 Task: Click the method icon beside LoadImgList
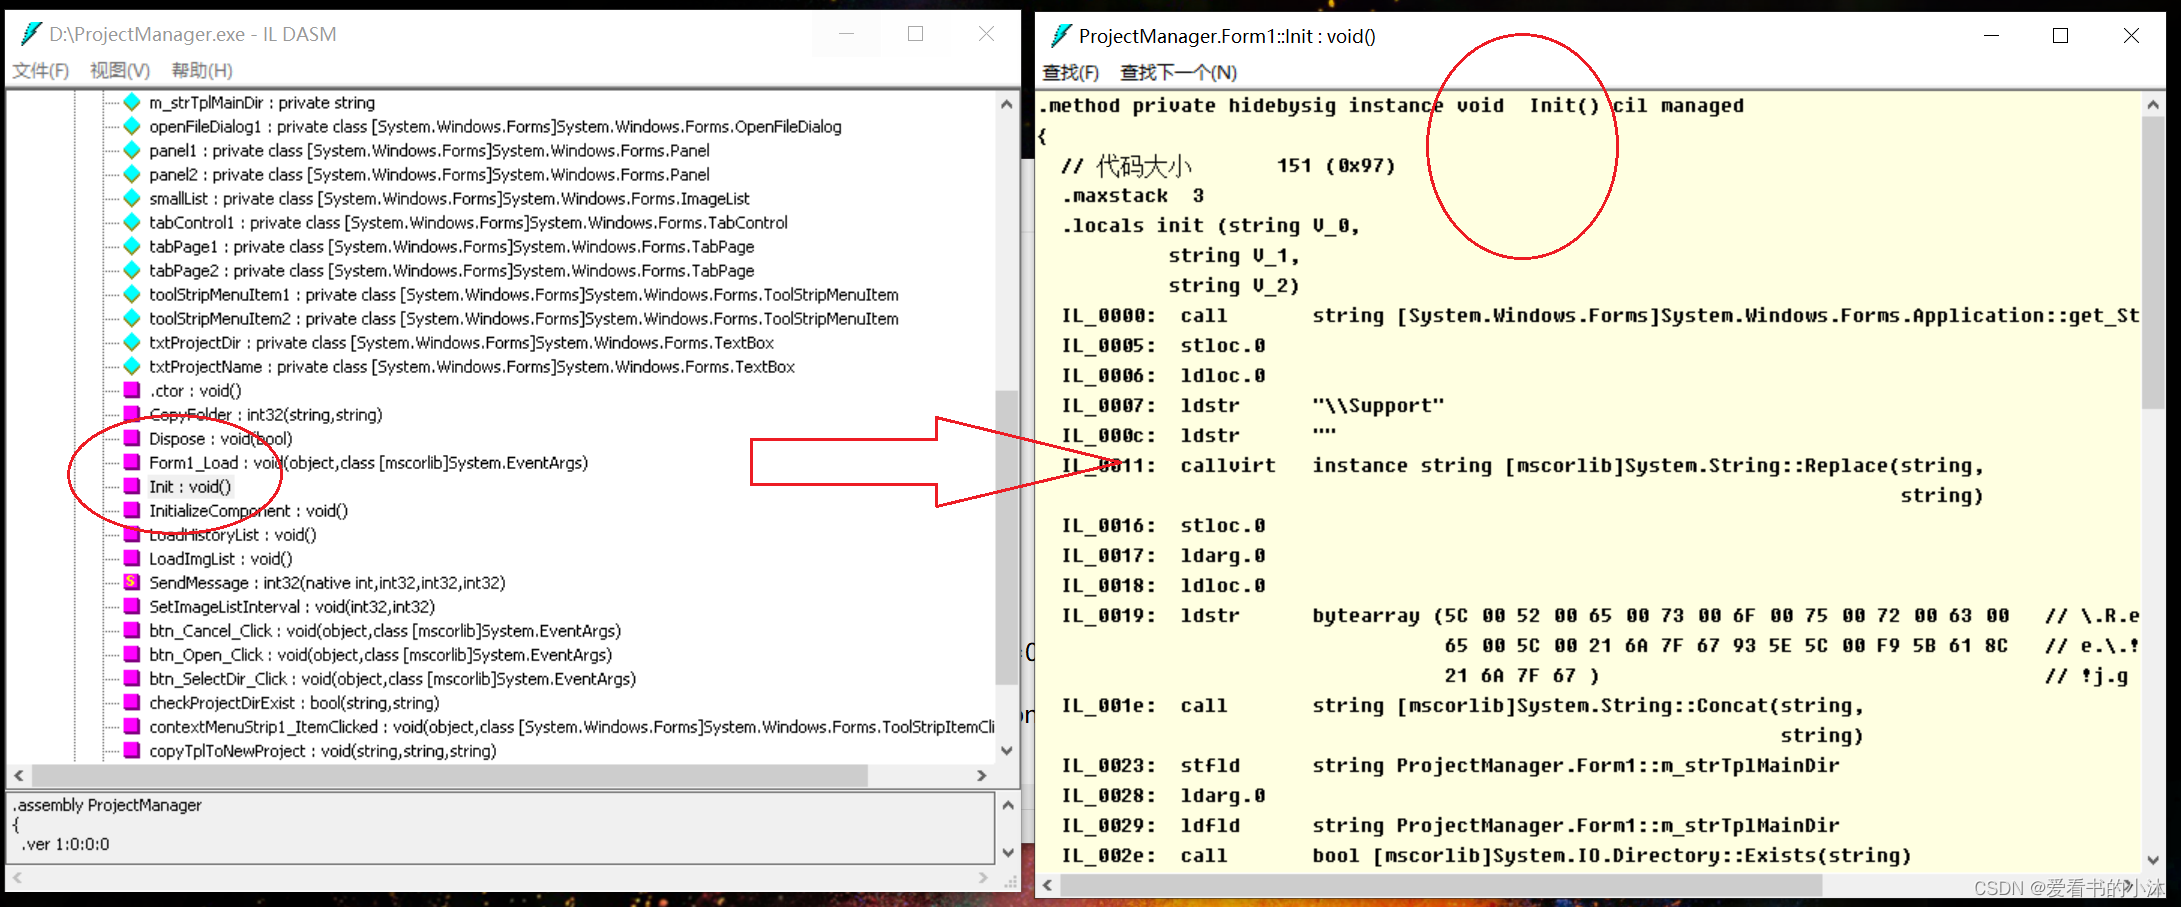[132, 558]
